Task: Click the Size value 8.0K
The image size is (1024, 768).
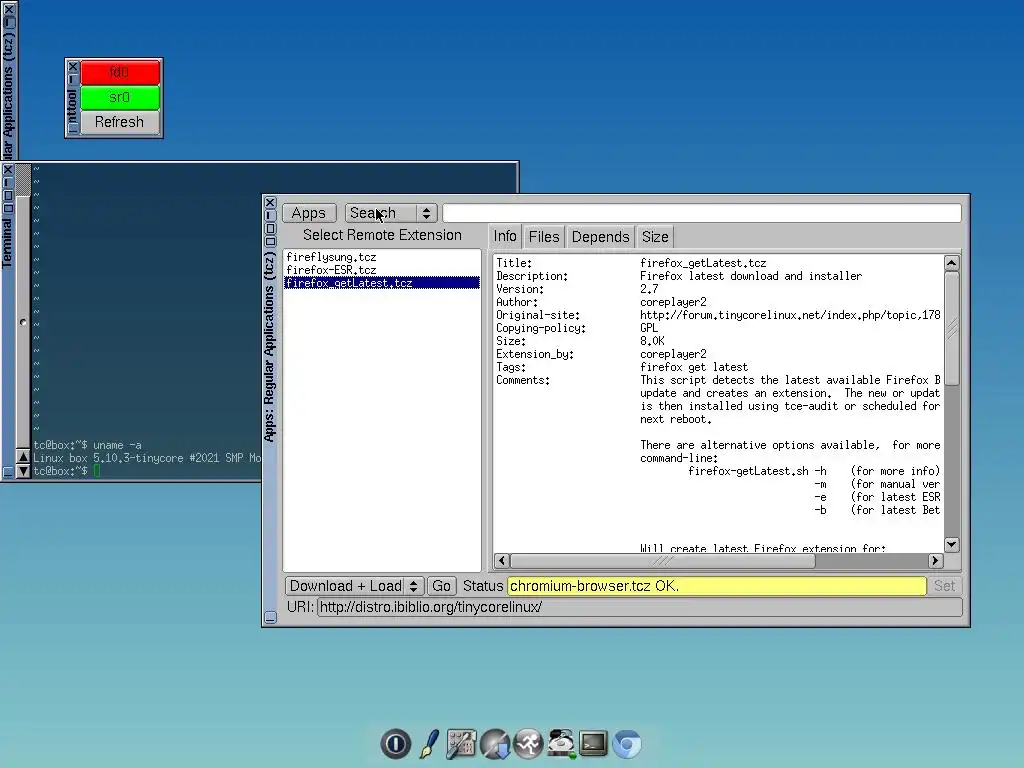Action: (652, 341)
